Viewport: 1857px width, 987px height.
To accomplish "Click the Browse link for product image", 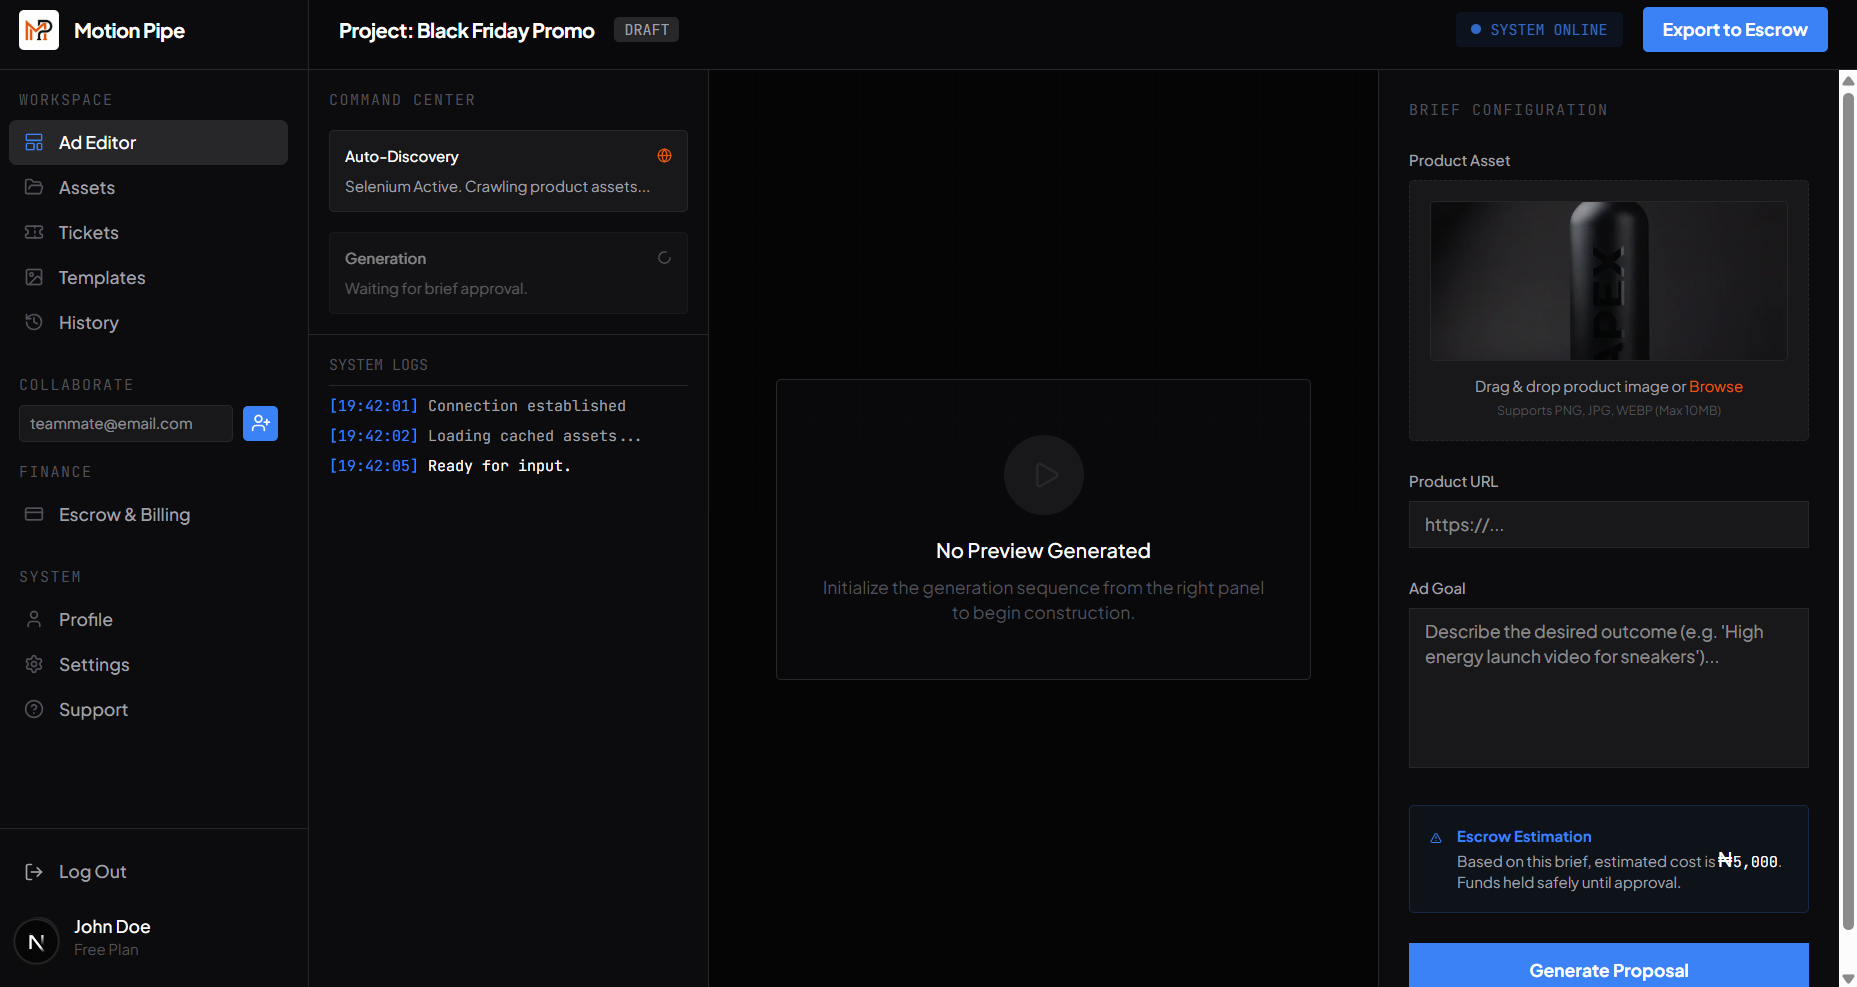I will click(1715, 387).
